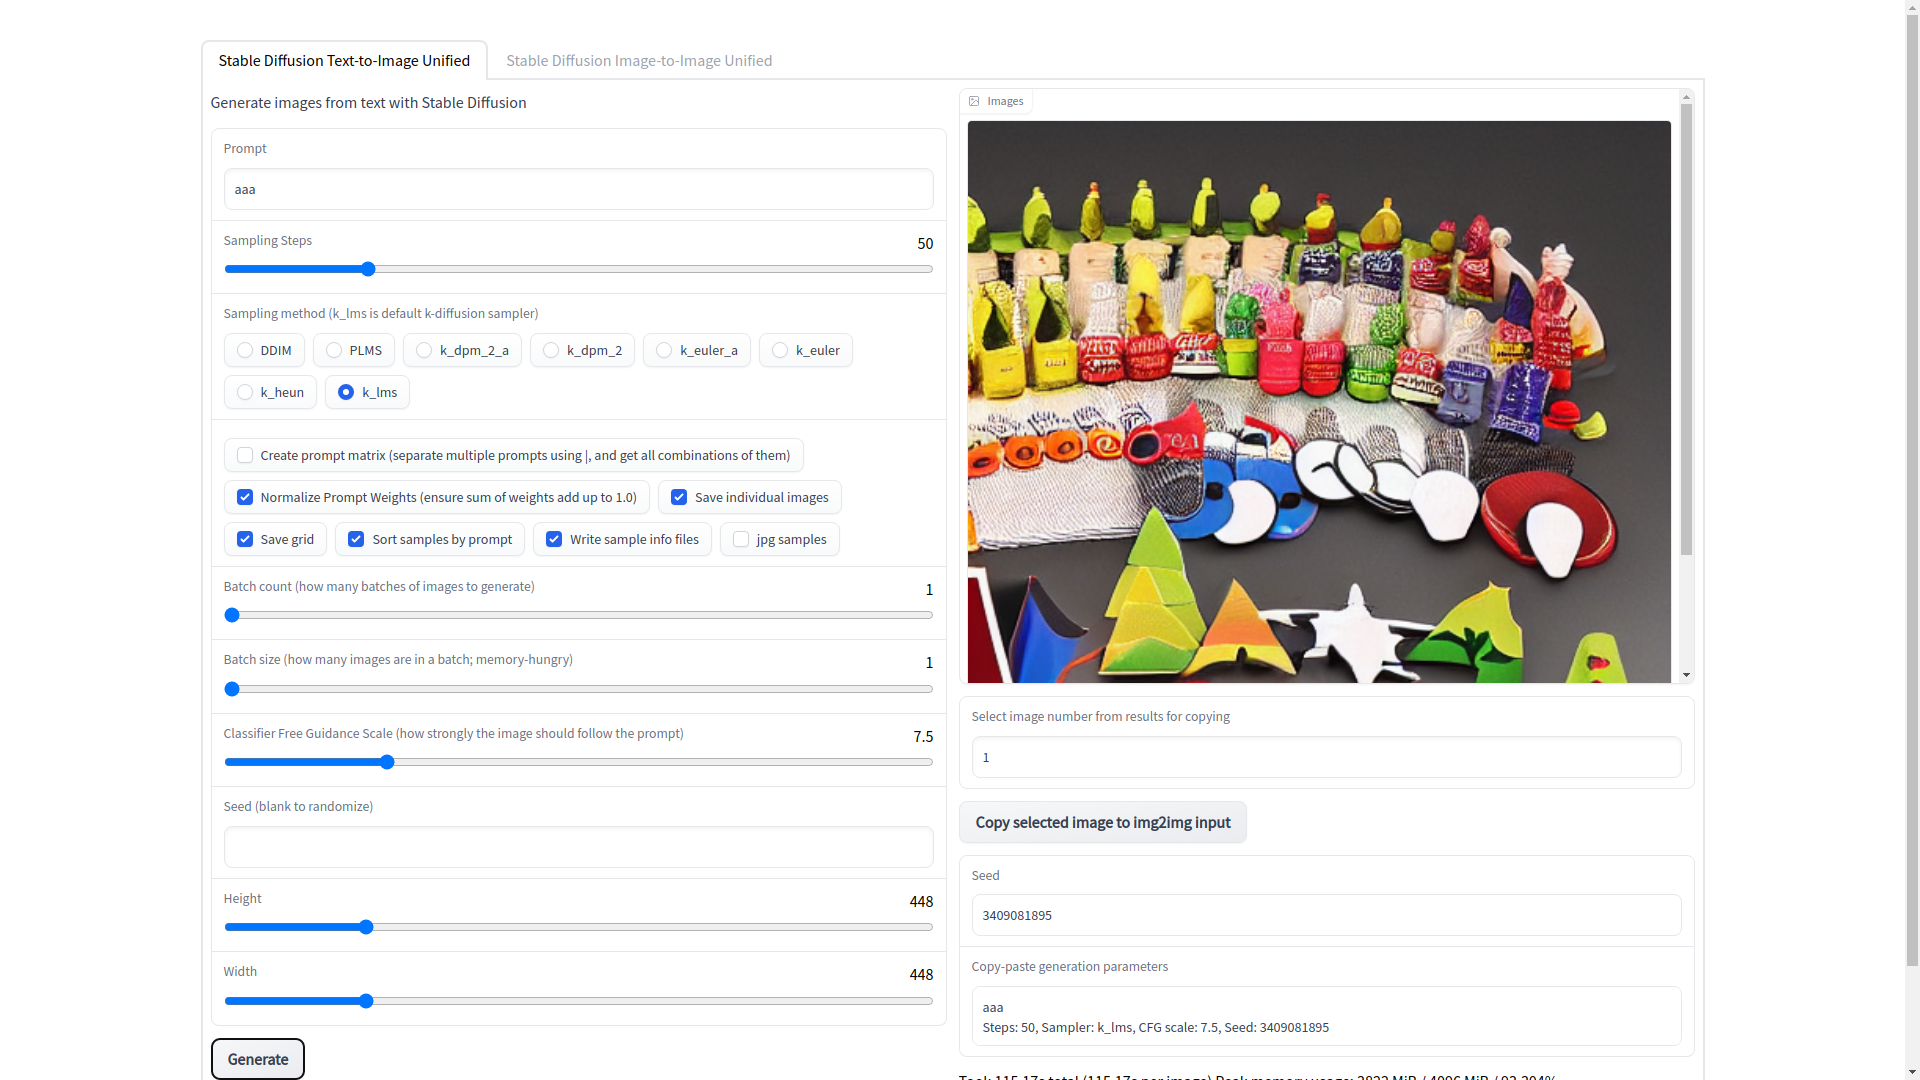Disable Write sample info files

(554, 539)
